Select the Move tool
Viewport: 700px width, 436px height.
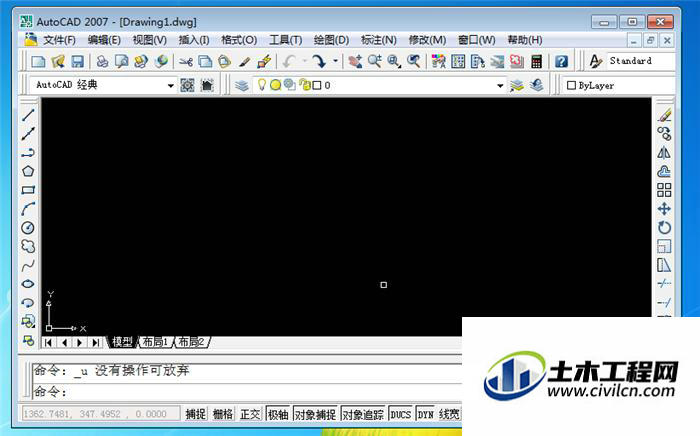(664, 209)
